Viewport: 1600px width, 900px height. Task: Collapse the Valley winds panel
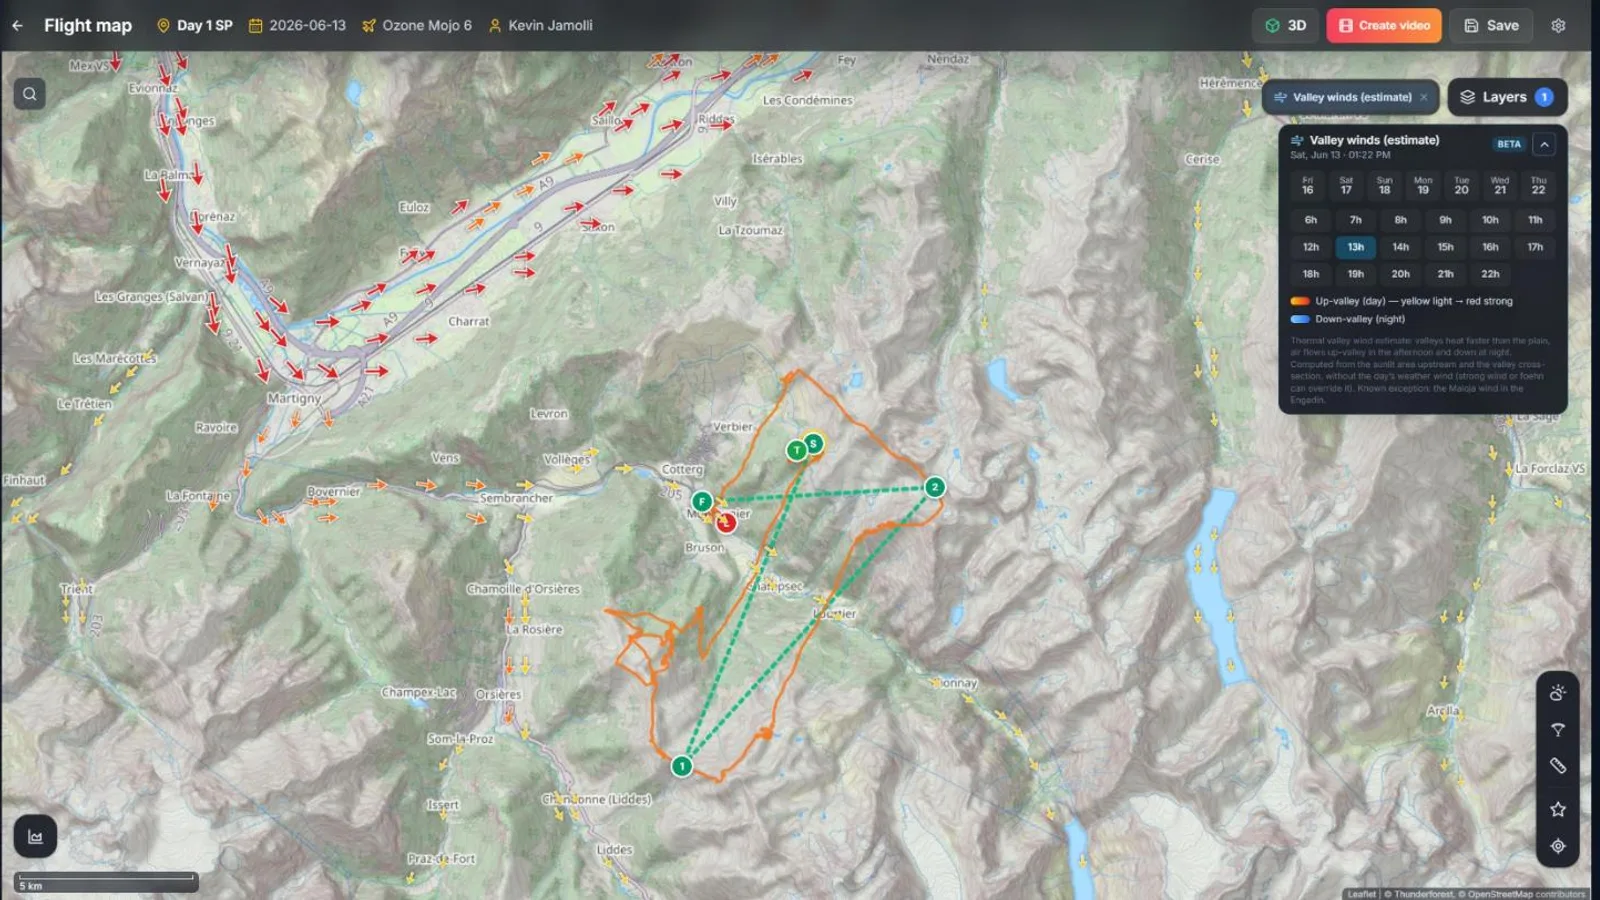(1544, 144)
